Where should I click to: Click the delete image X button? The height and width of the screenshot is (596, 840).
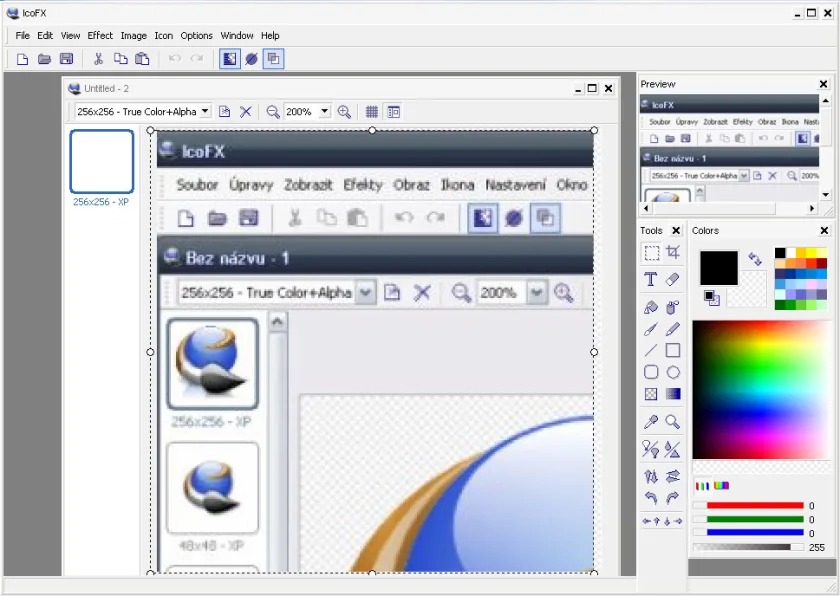[245, 112]
